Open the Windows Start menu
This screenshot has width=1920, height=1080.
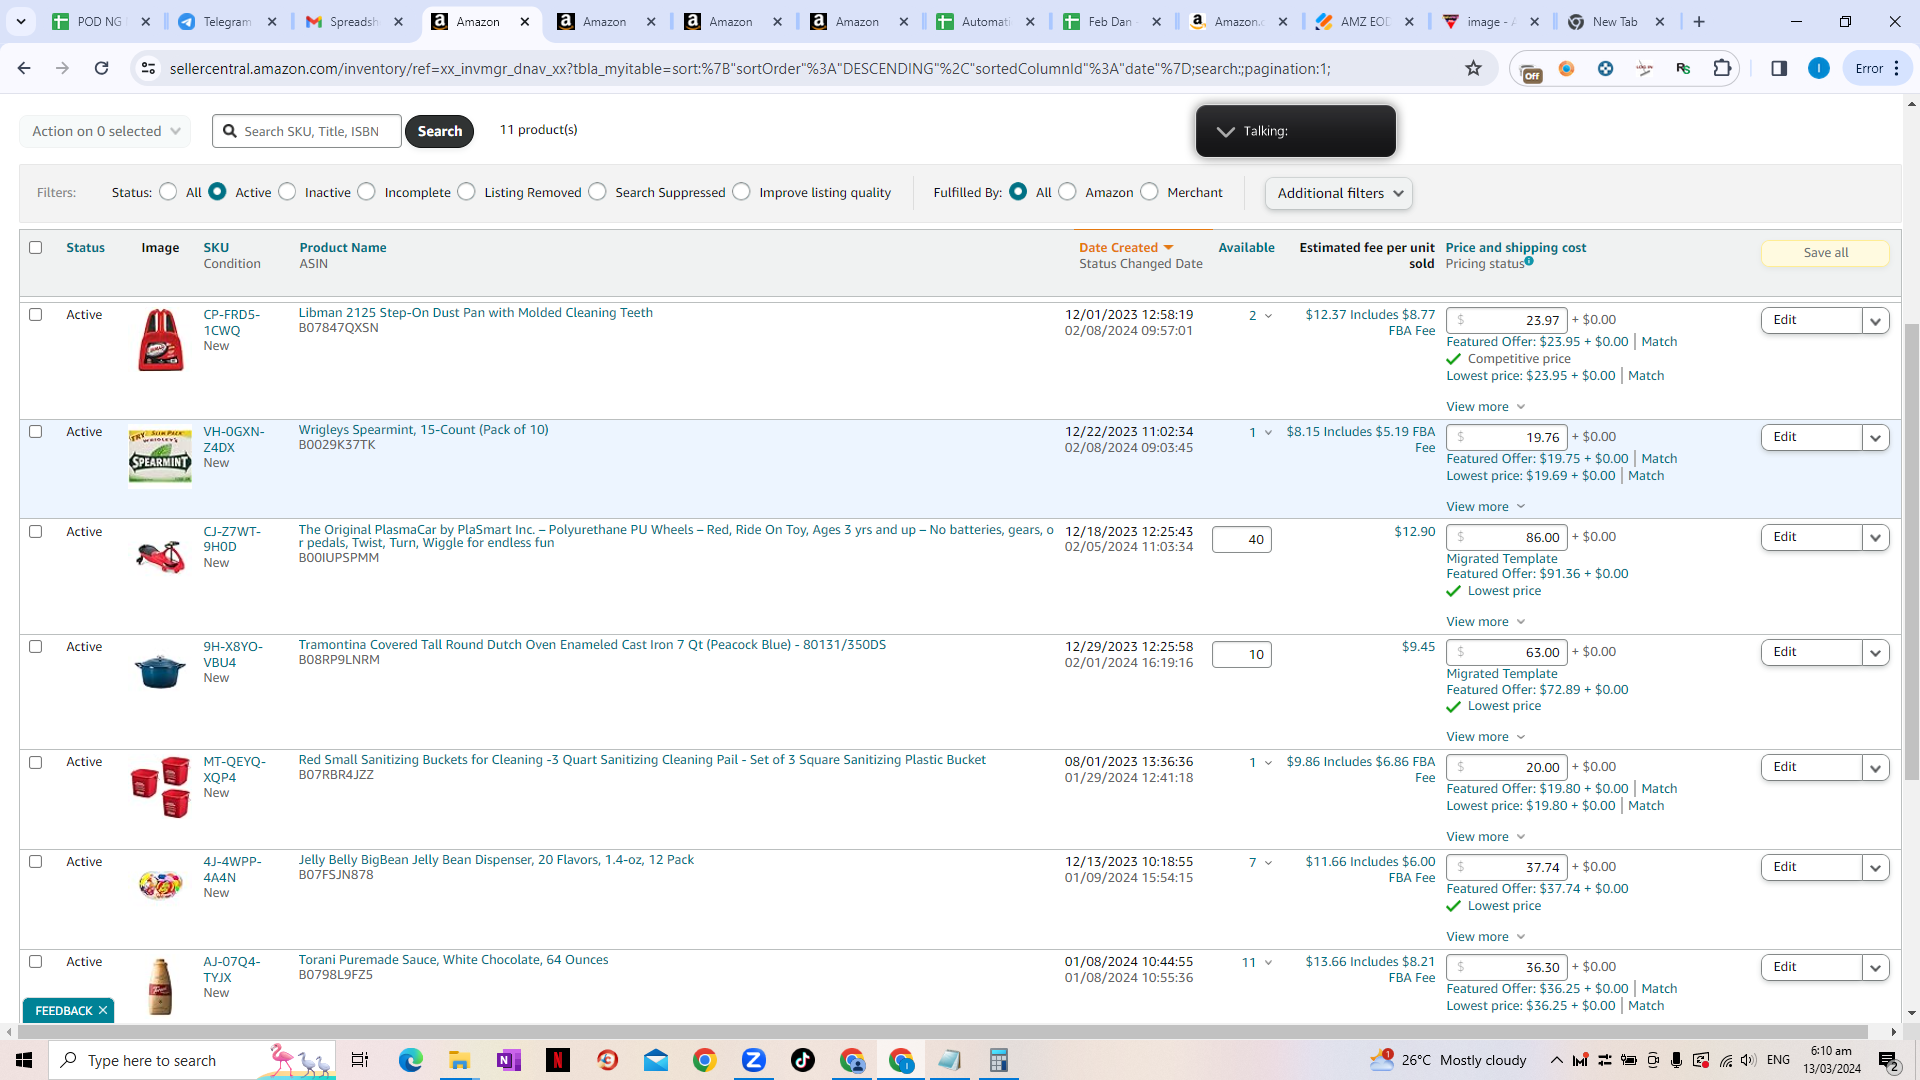24,1060
